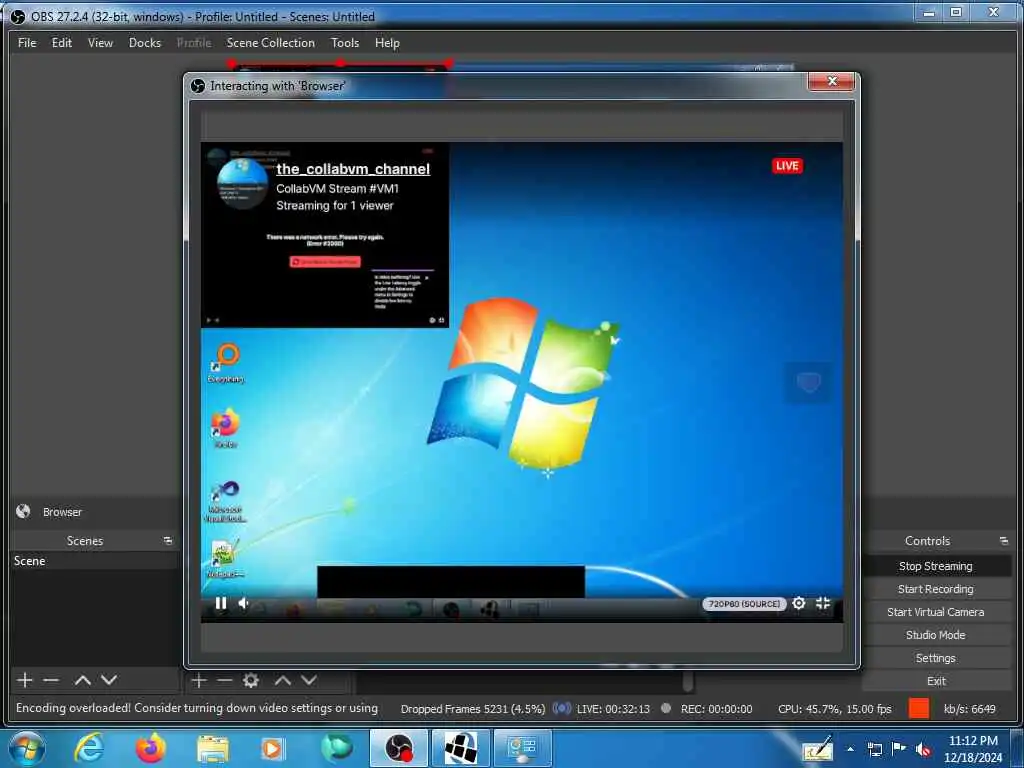This screenshot has height=768, width=1024.
Task: Open the Scene Collection menu
Action: (270, 43)
